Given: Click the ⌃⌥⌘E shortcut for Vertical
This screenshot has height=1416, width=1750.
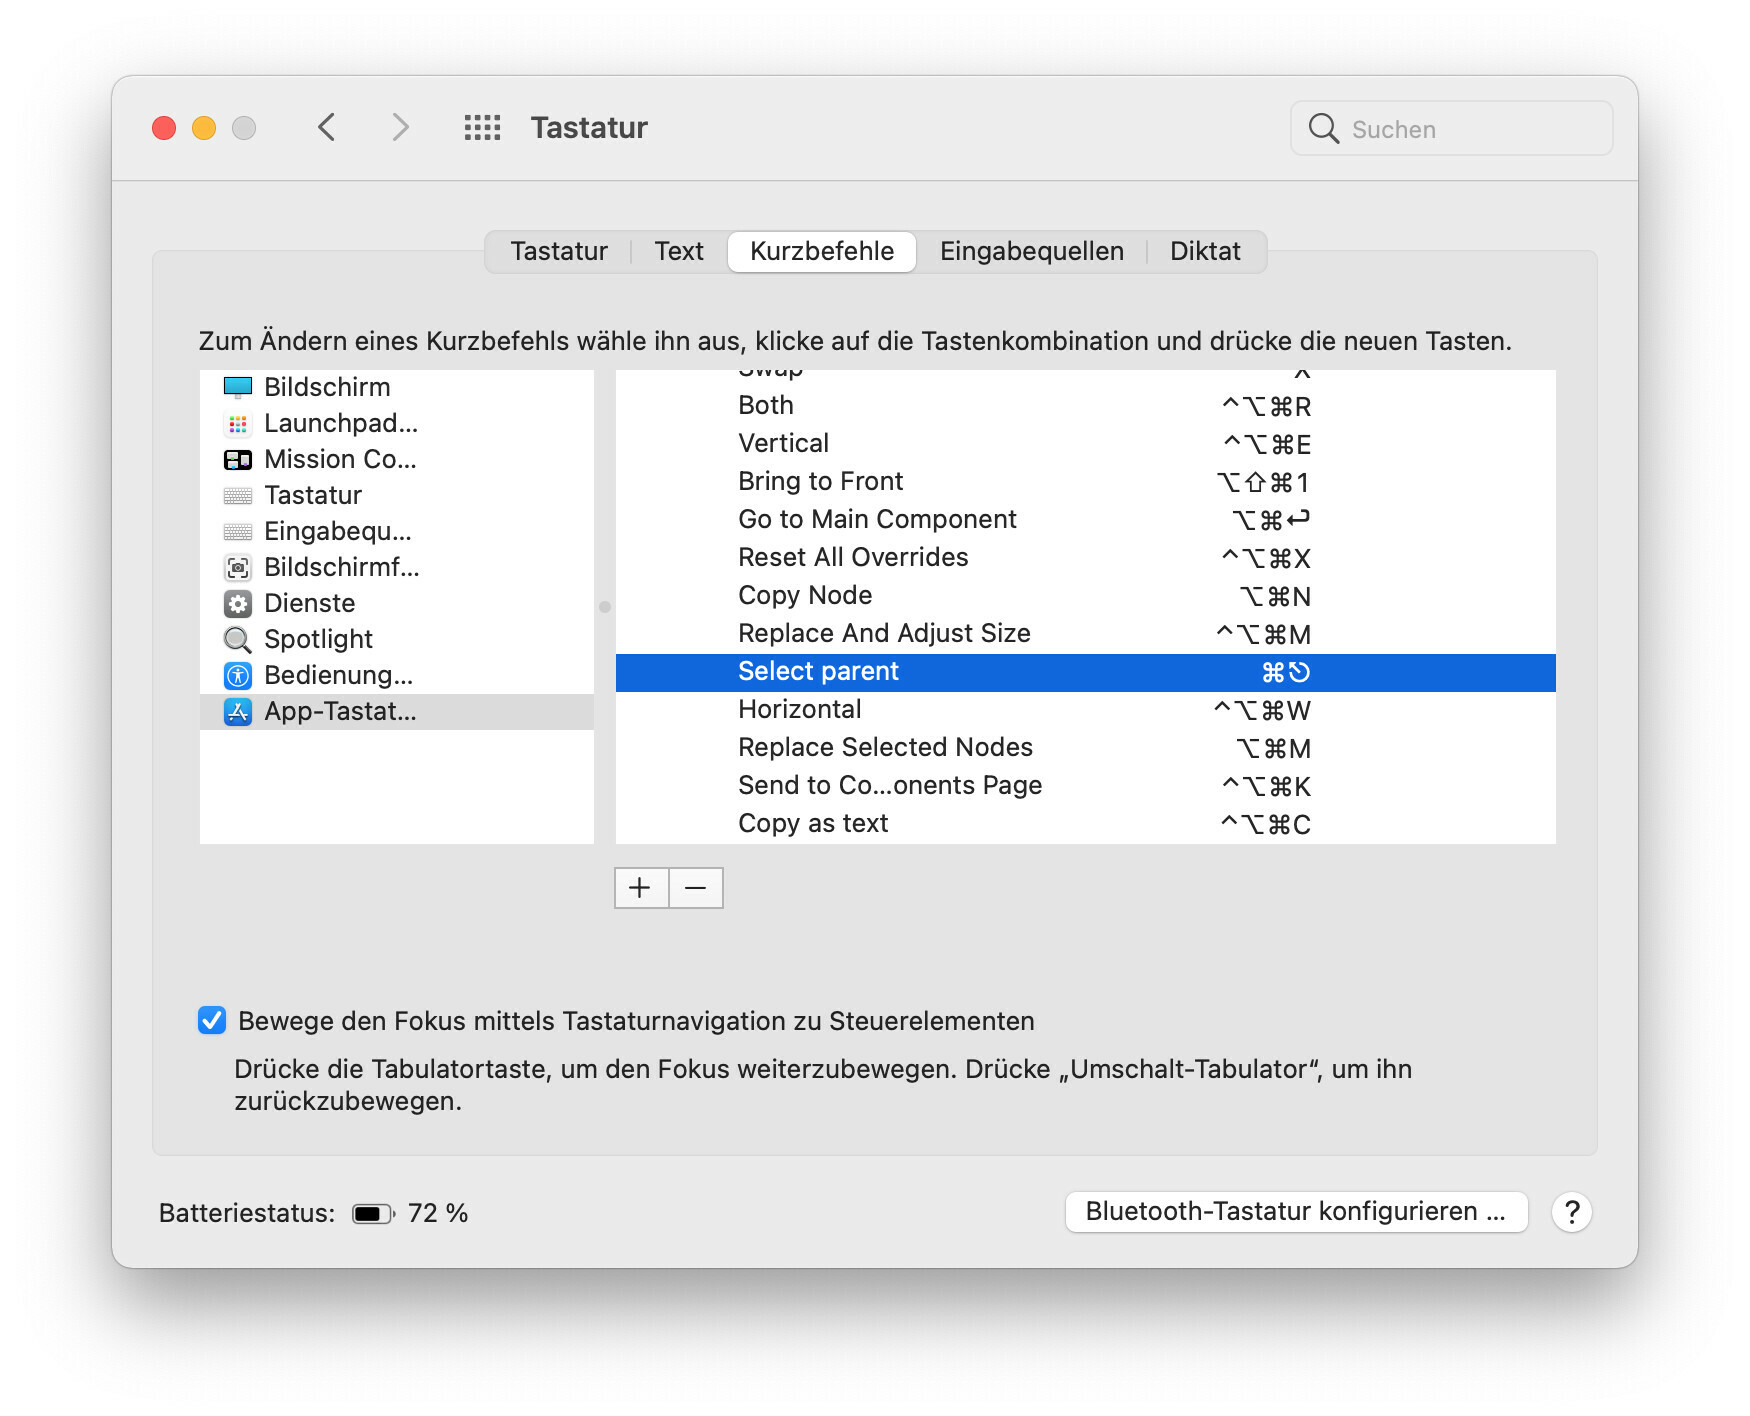Looking at the screenshot, I should click(1268, 445).
